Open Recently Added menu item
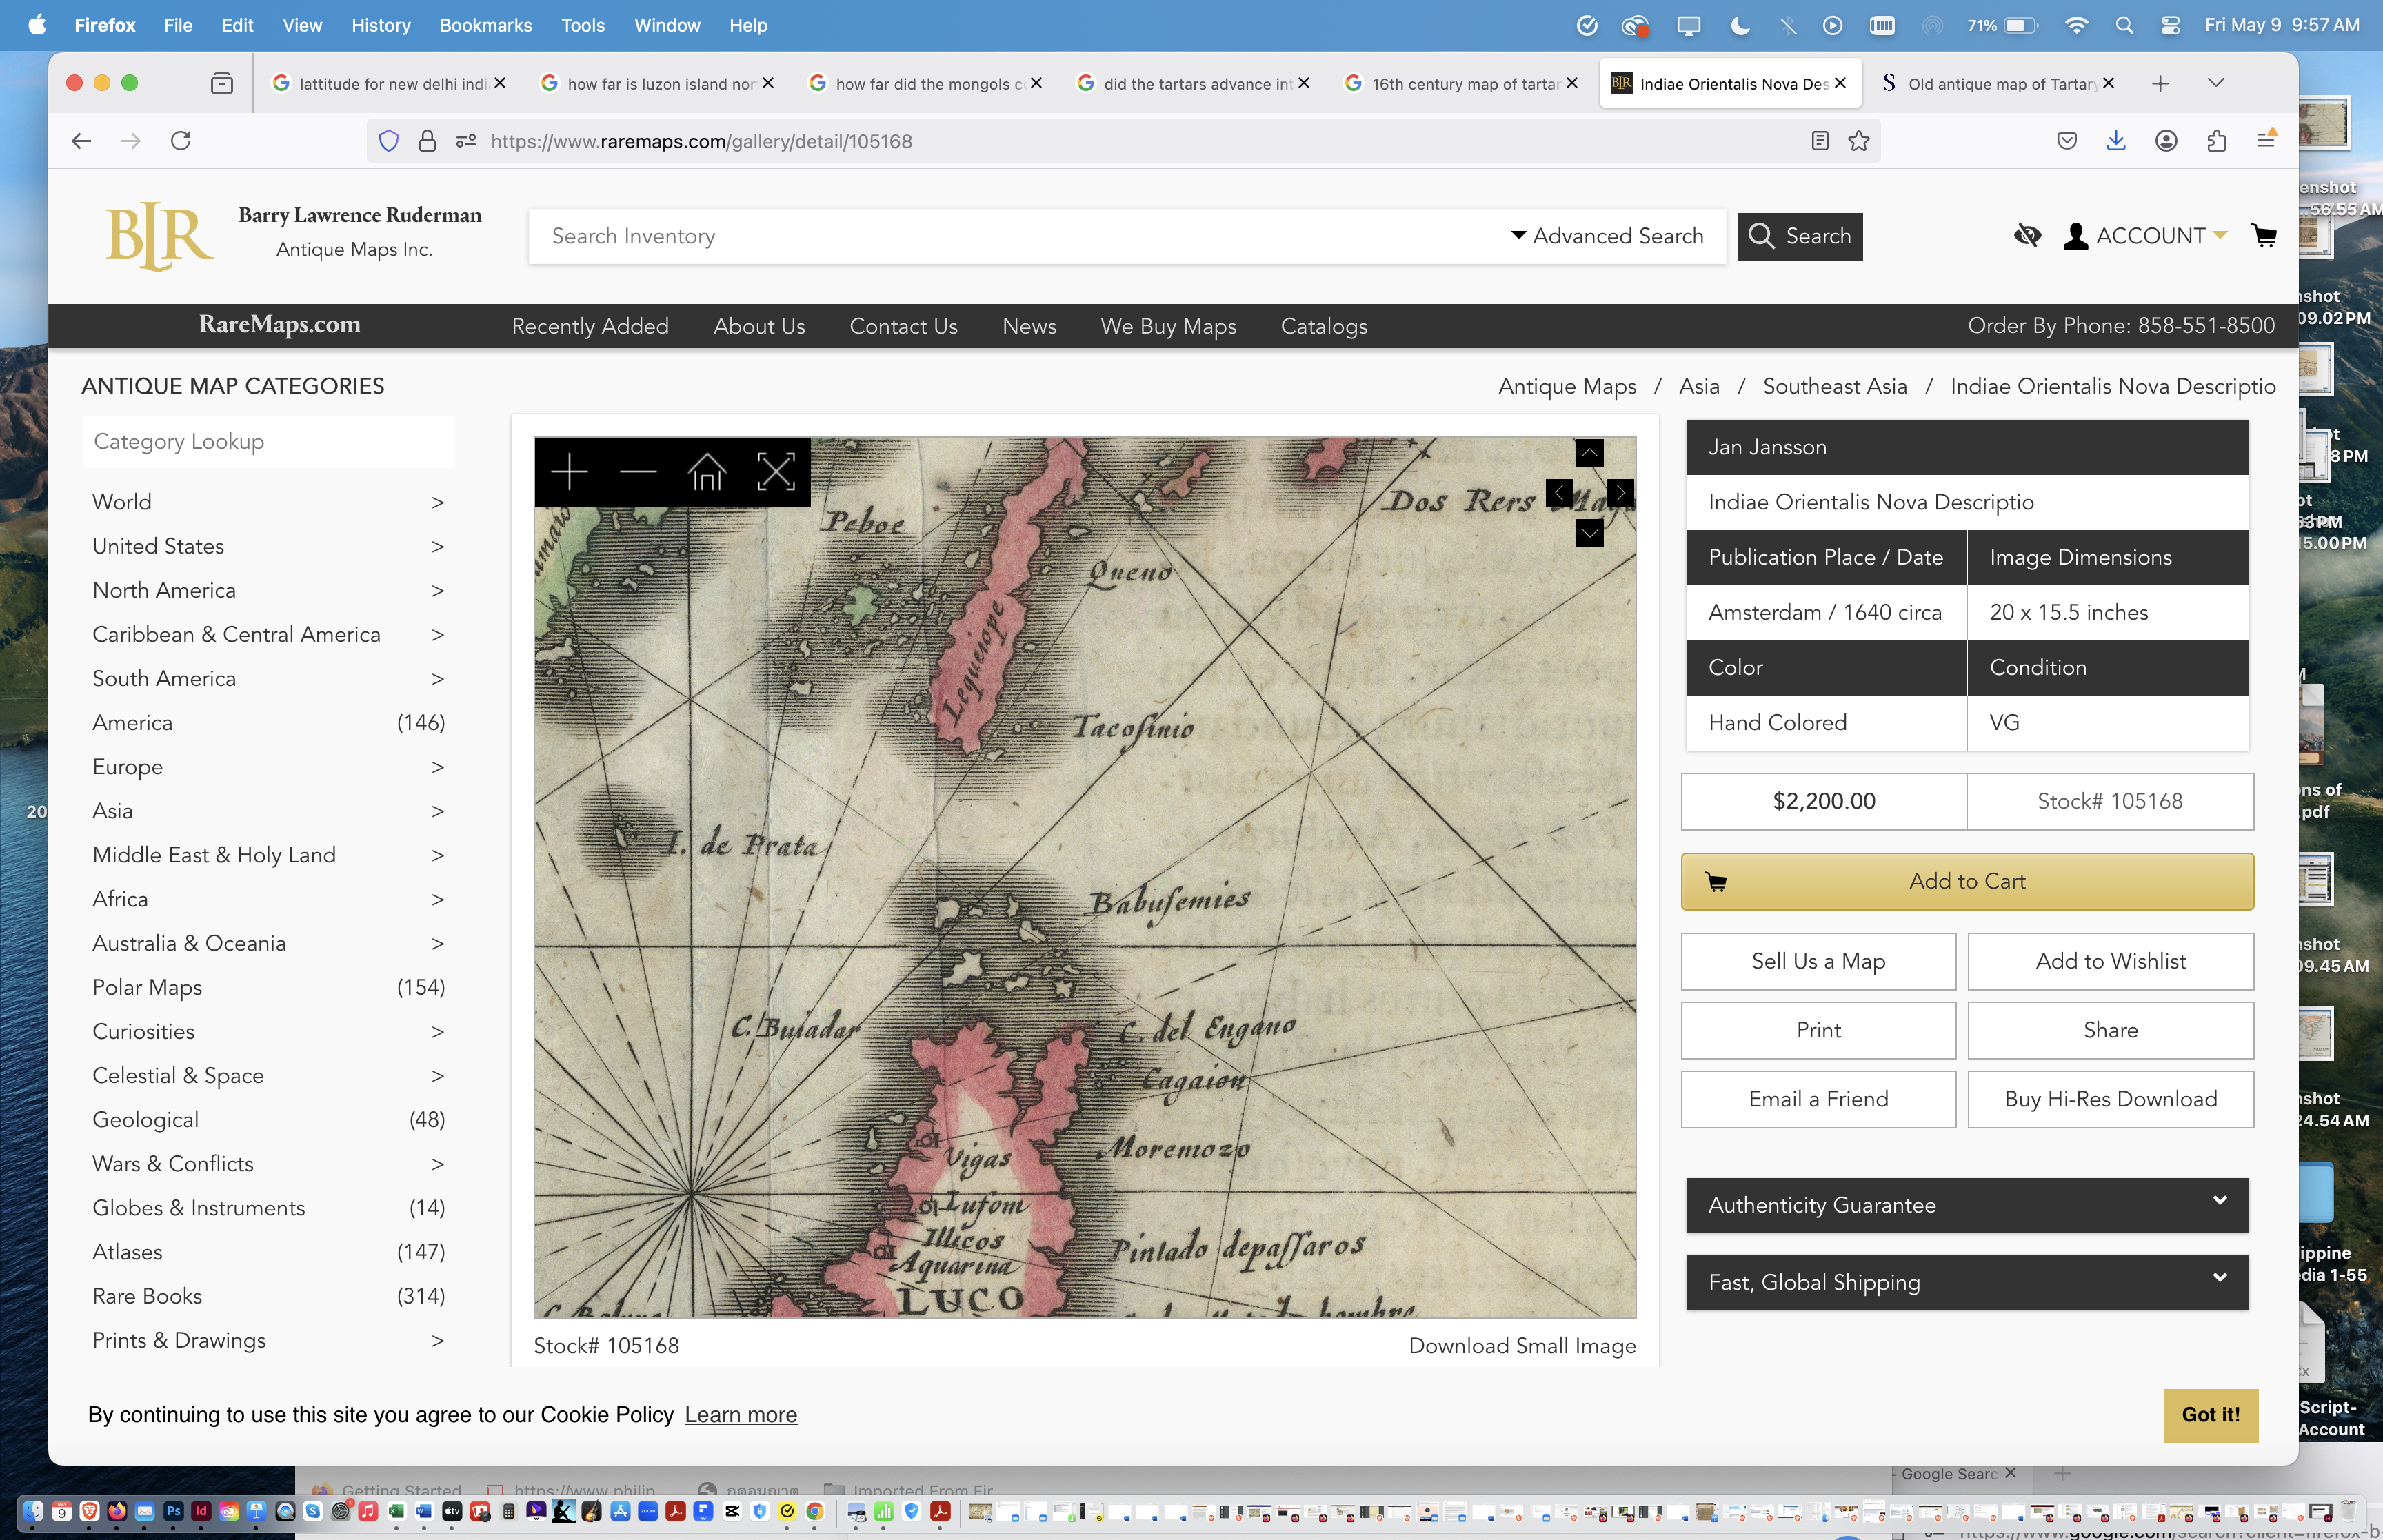Screen dimensions: 2383x1540 (x=590, y=326)
